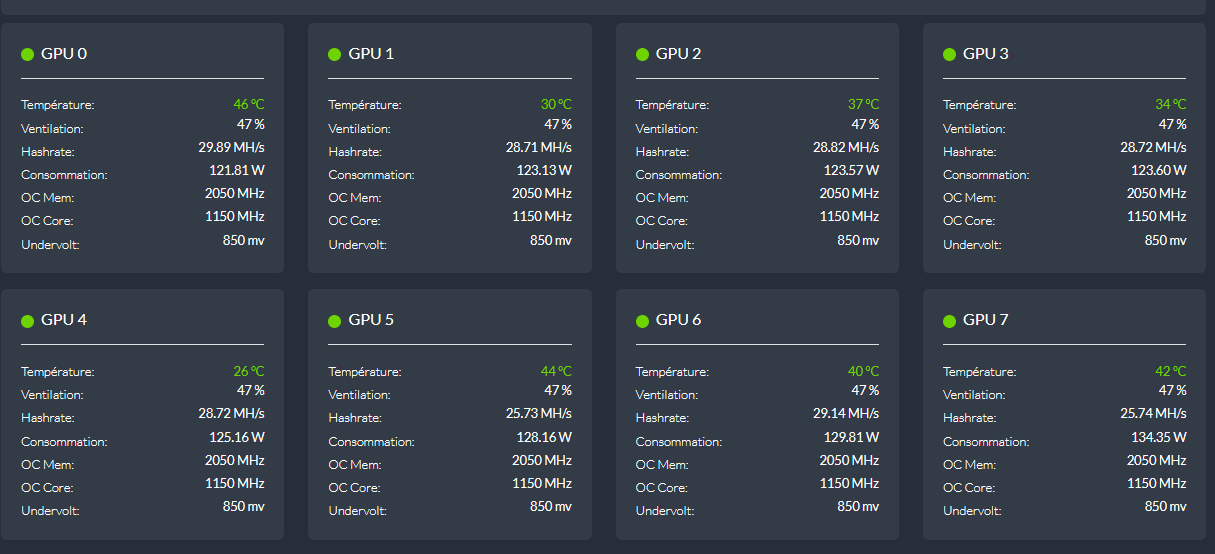The image size is (1215, 554).
Task: Select the Ventilation 47 % value on GPU 5
Action: [x=558, y=390]
